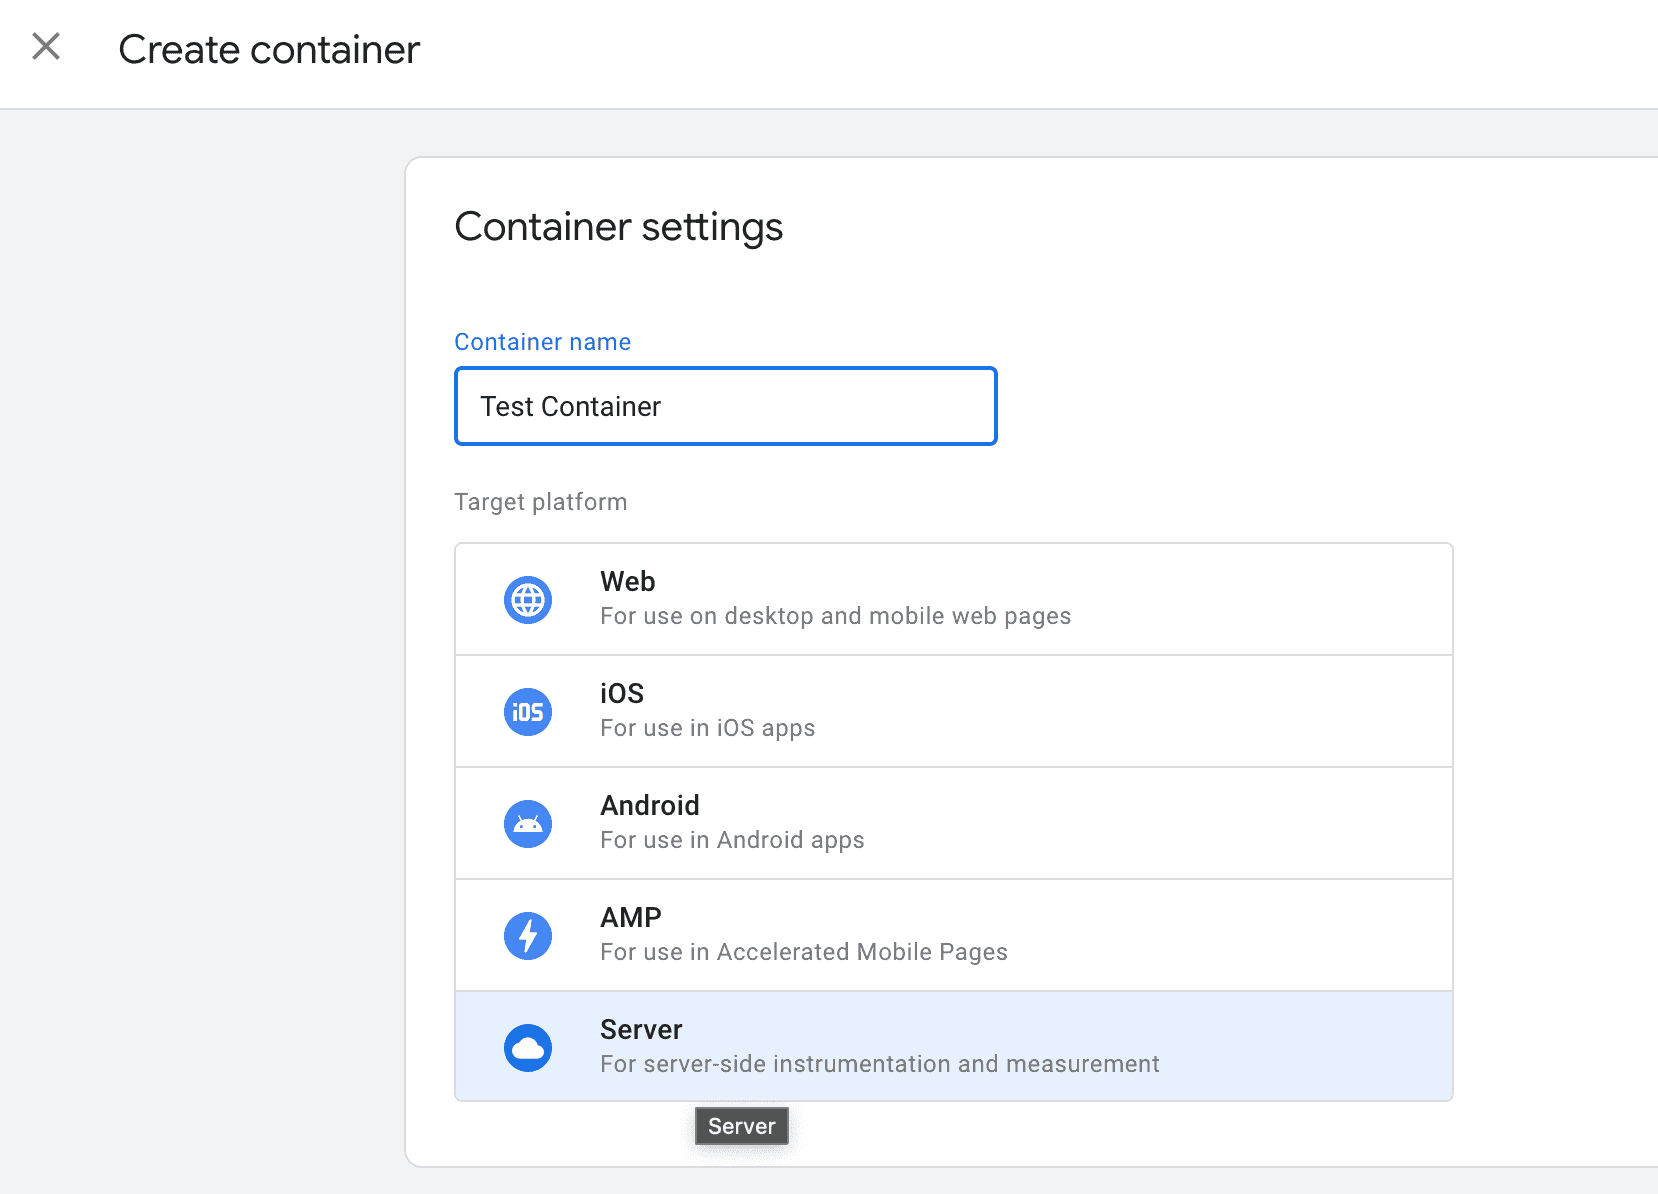Click 'For server-side instrumentation and measurement' text
1658x1194 pixels.
pos(879,1064)
